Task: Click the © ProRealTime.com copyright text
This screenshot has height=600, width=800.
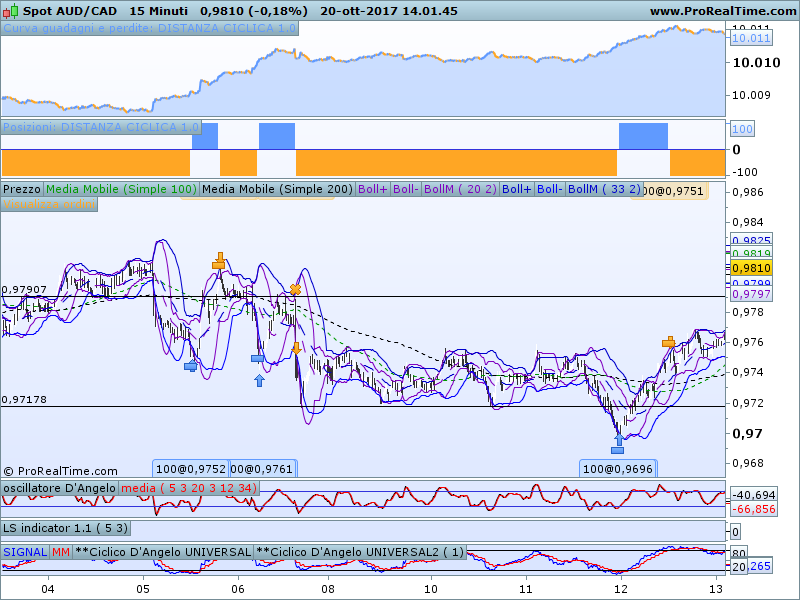Action: click(x=60, y=471)
